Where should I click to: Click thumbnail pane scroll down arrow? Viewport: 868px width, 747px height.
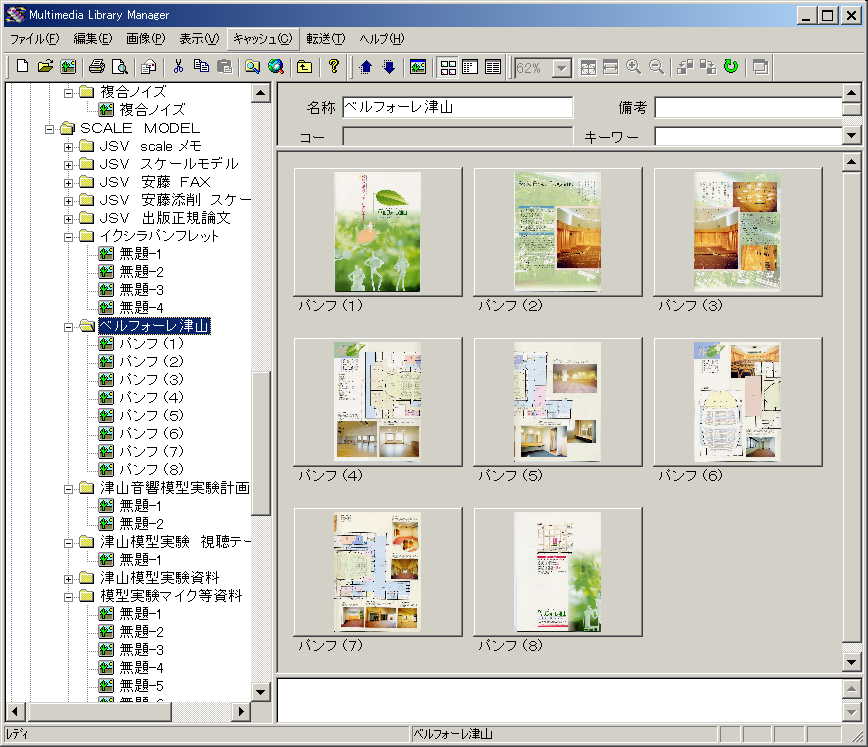[851, 662]
